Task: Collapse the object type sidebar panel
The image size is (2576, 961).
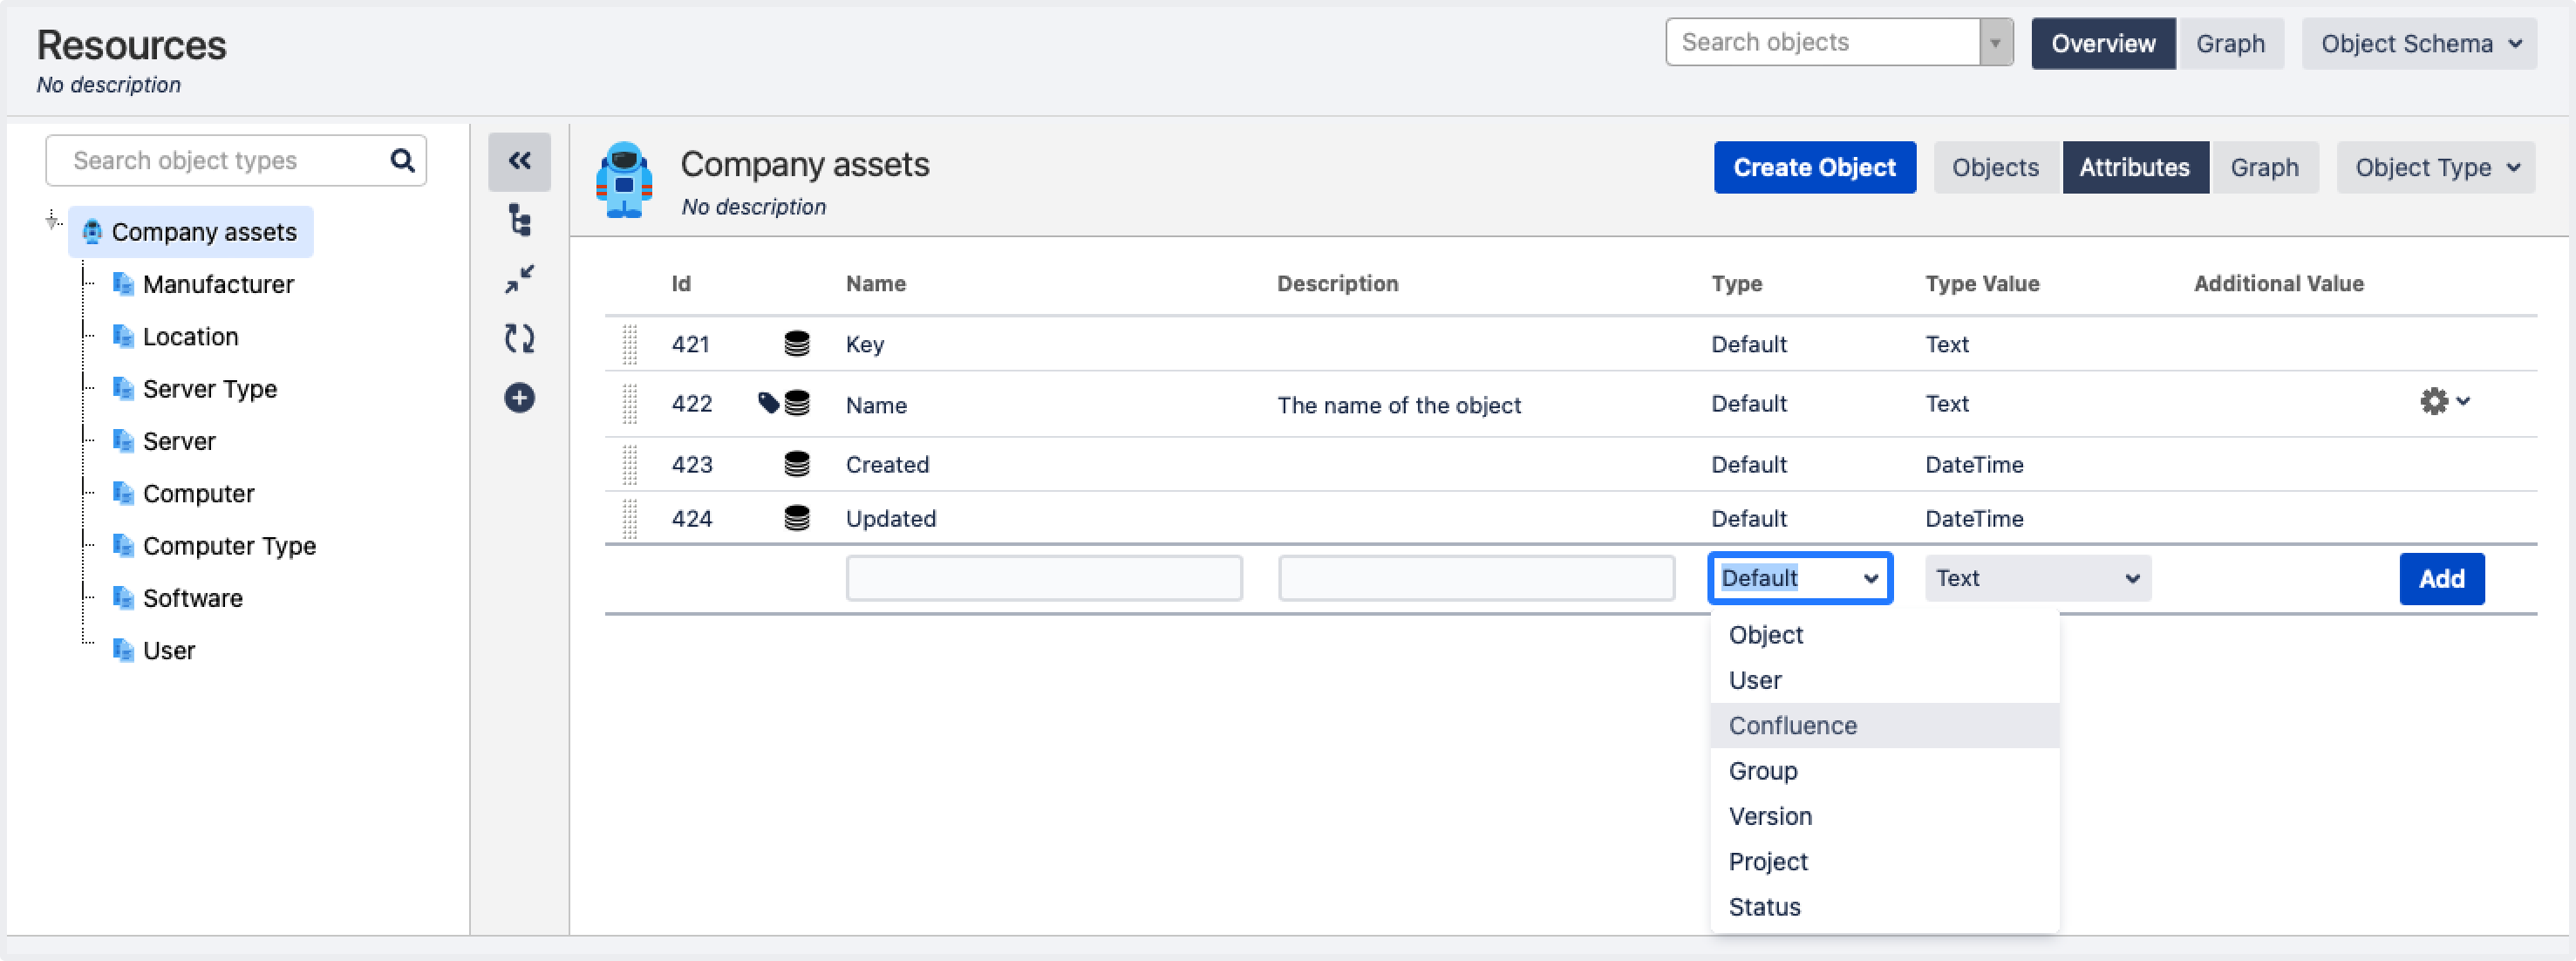Action: click(519, 161)
